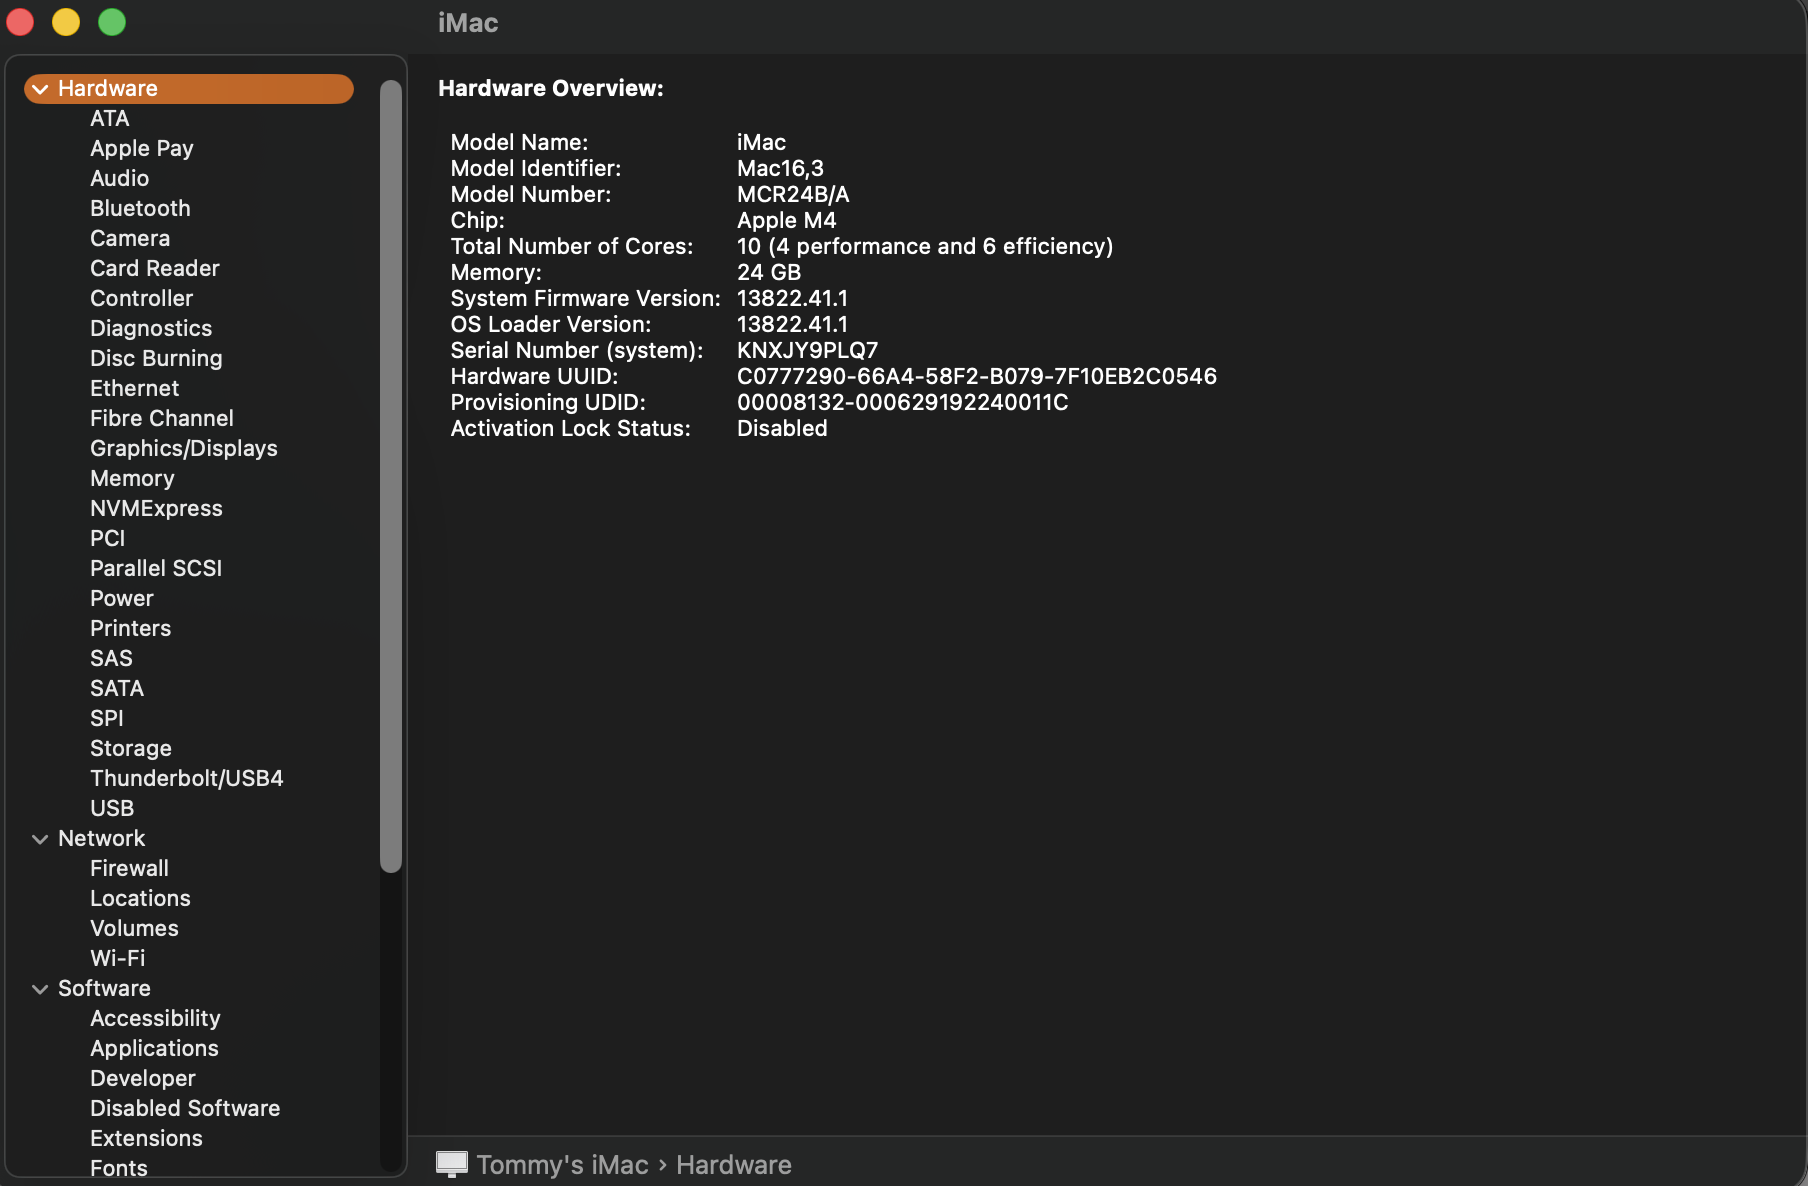Click Tommy's iMac in the breadcrumb
Image resolution: width=1808 pixels, height=1186 pixels.
[562, 1163]
